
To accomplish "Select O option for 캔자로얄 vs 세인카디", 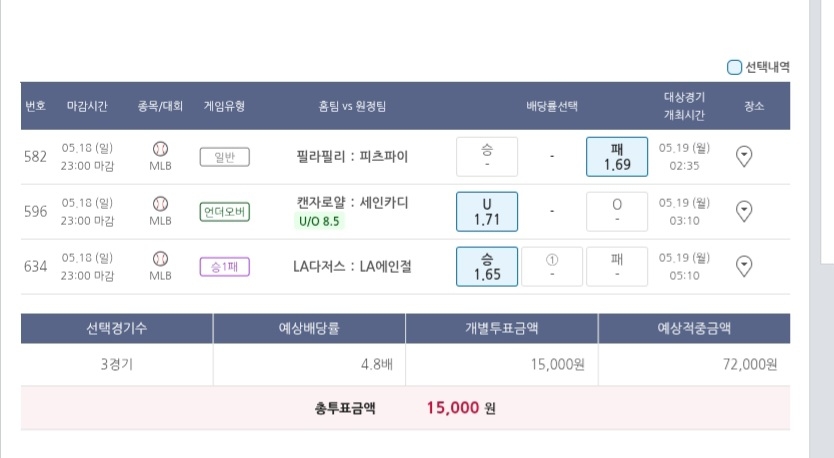I will 617,212.
